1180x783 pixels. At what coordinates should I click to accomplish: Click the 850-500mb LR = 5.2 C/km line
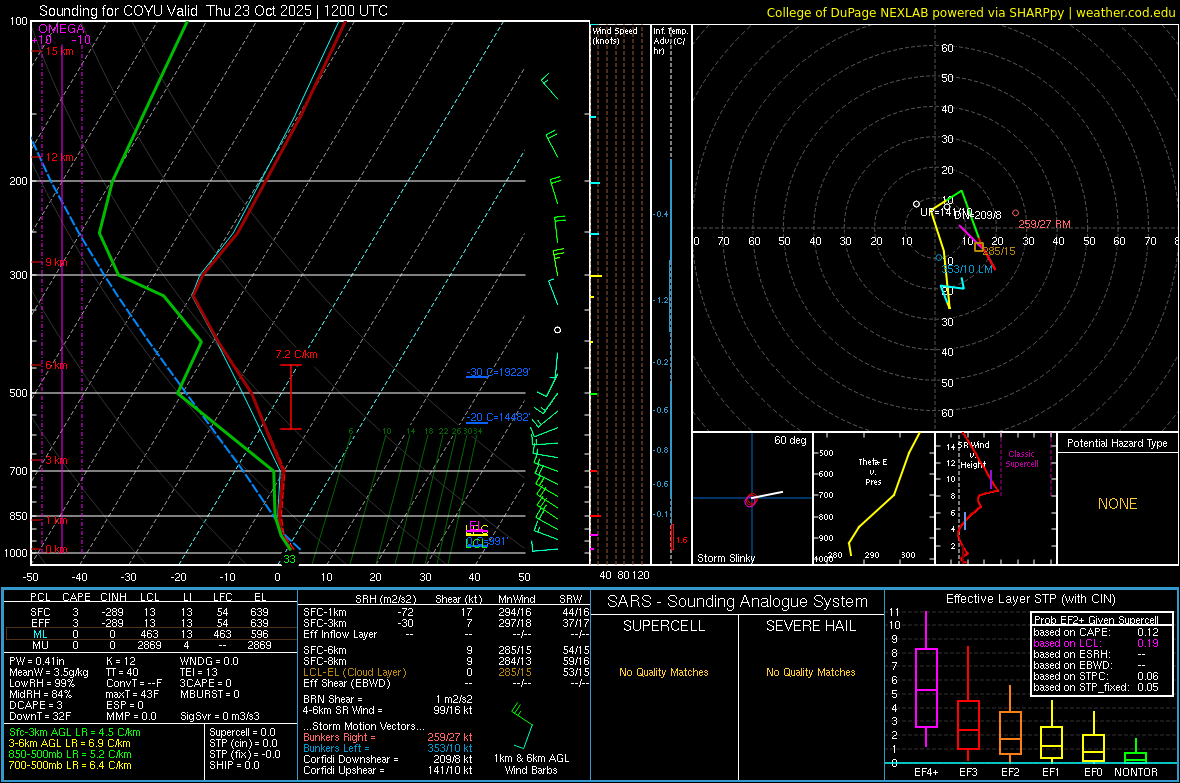70,754
